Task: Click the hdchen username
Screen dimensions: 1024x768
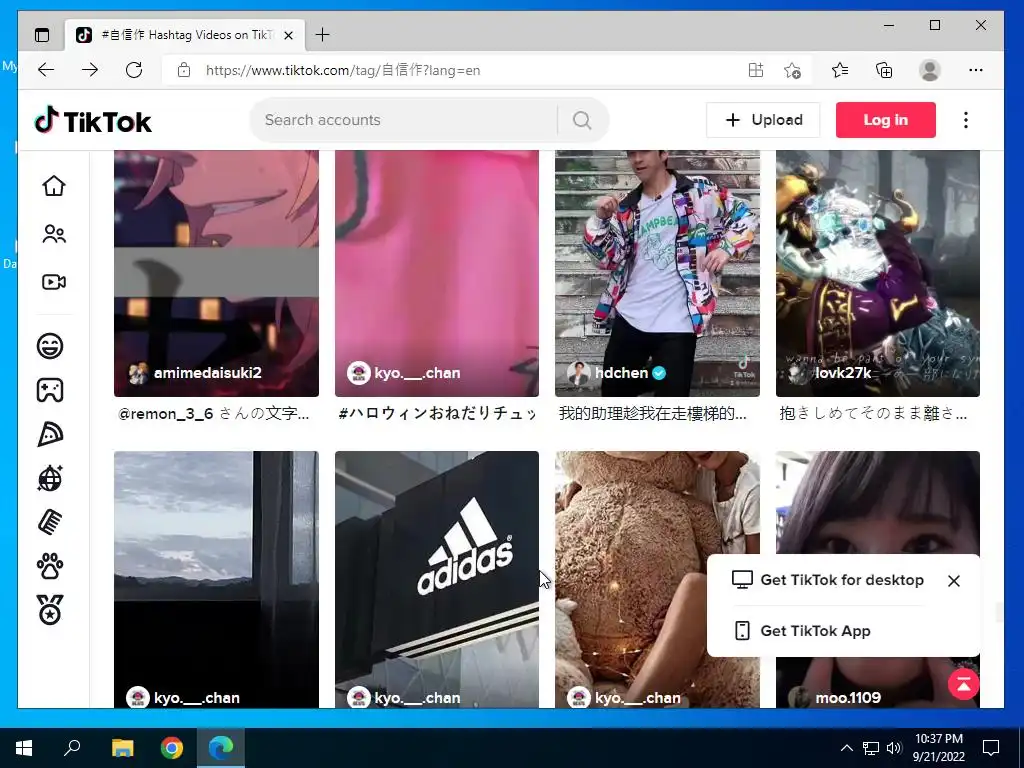Action: click(621, 373)
